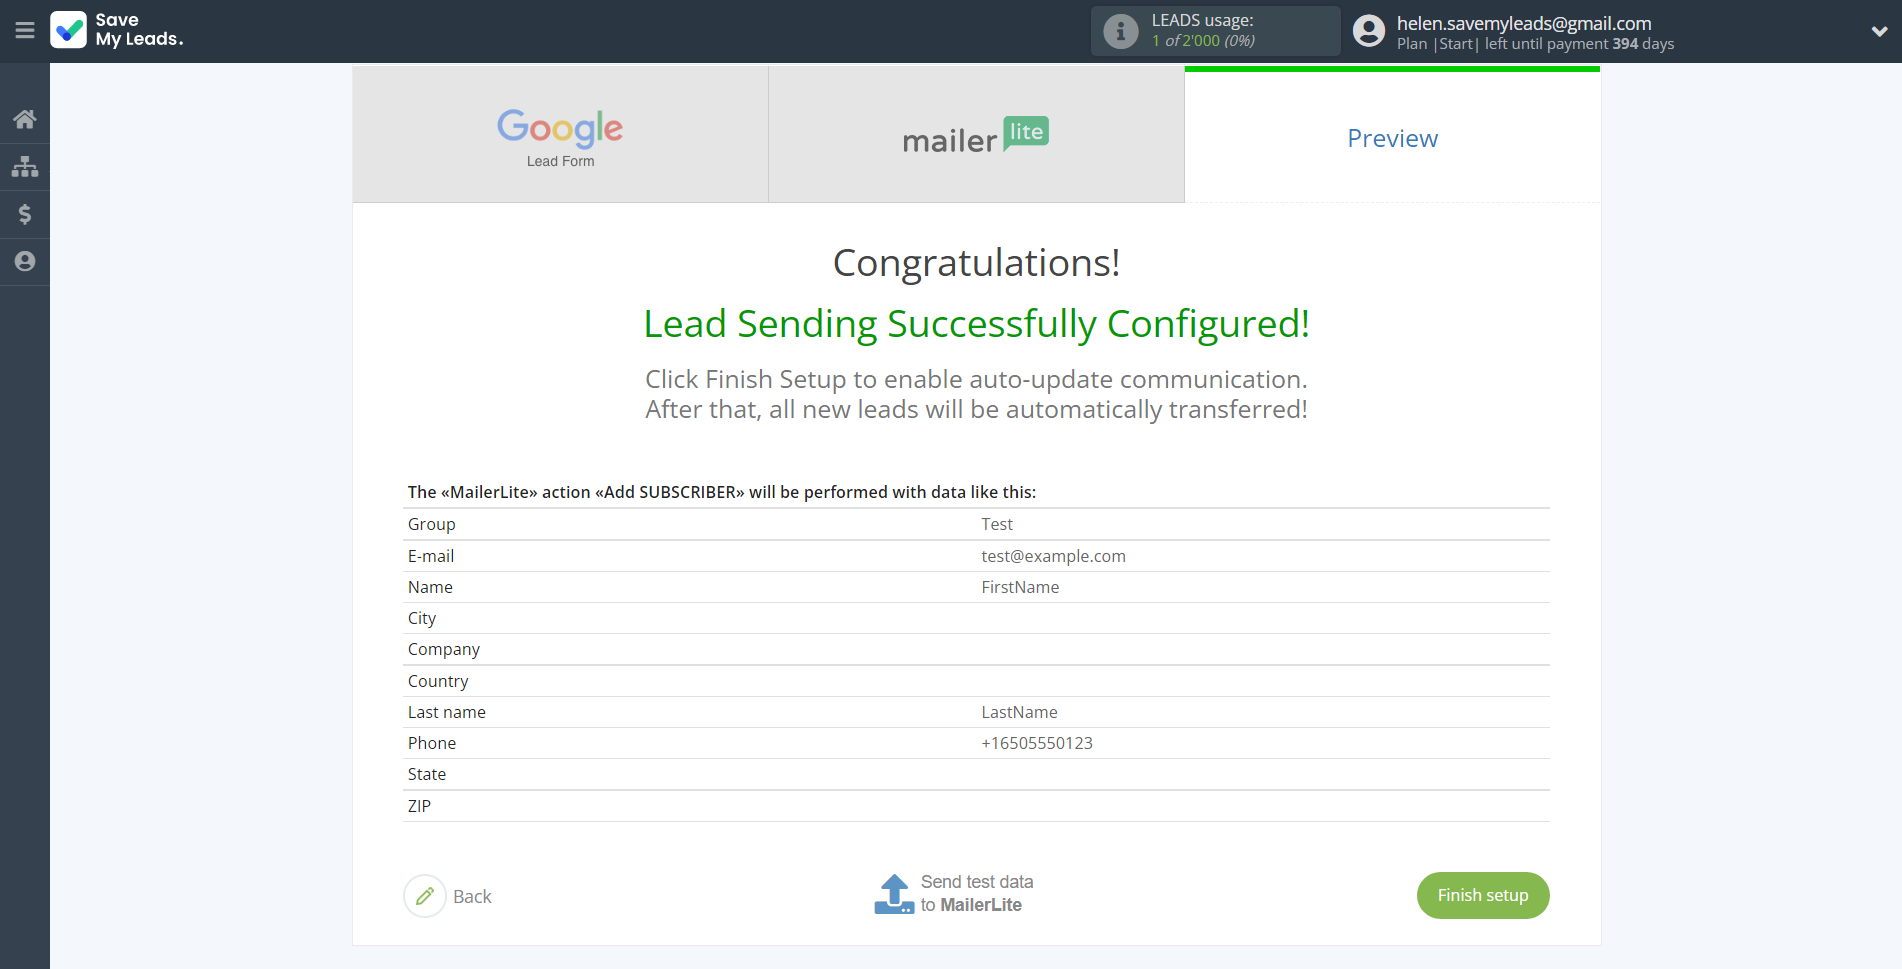Open connections sitemap icon in sidebar

pyautogui.click(x=25, y=166)
